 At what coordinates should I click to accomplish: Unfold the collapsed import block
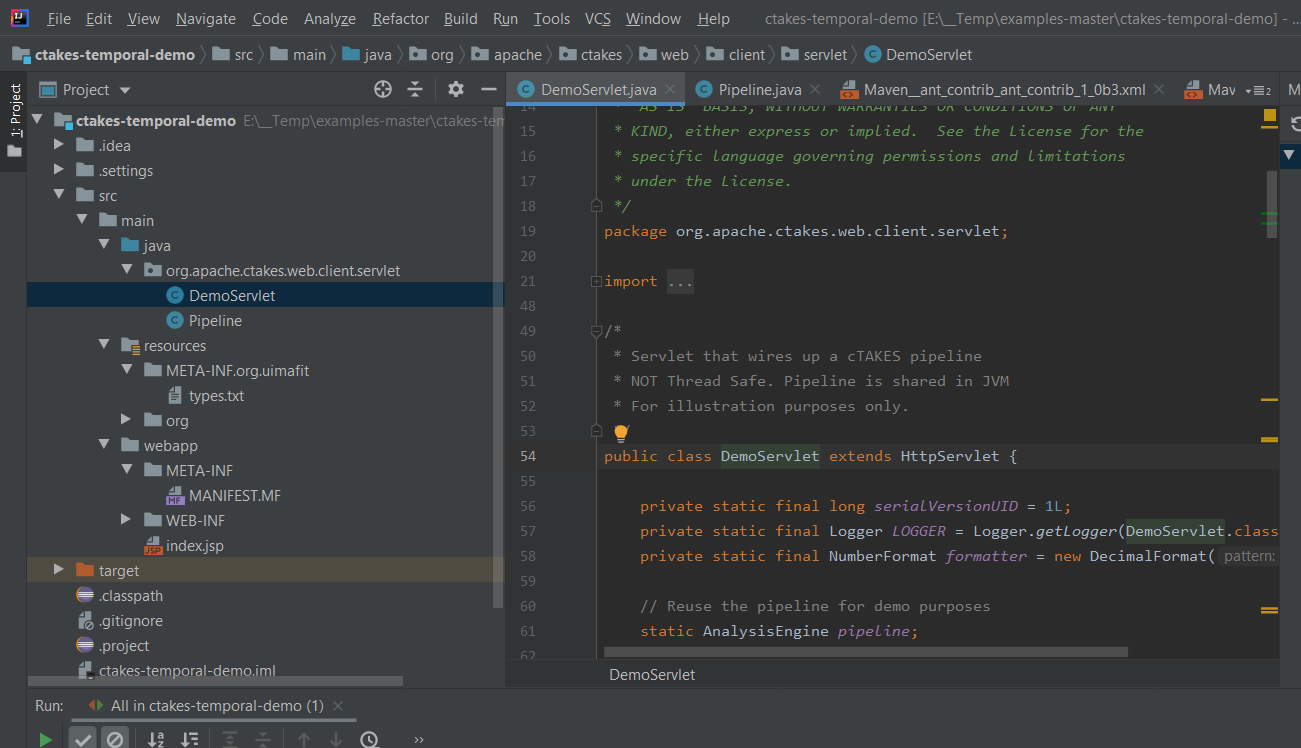pyautogui.click(x=597, y=281)
